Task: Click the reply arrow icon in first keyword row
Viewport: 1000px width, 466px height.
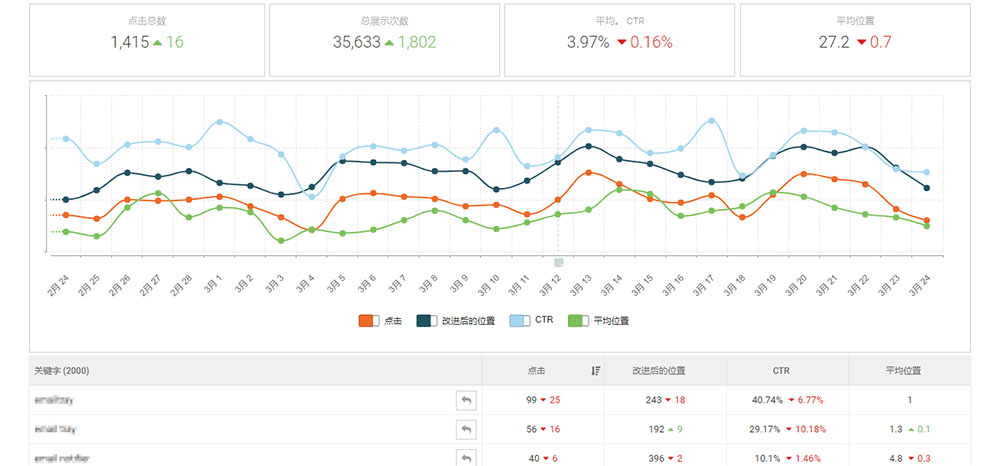Action: pos(466,400)
